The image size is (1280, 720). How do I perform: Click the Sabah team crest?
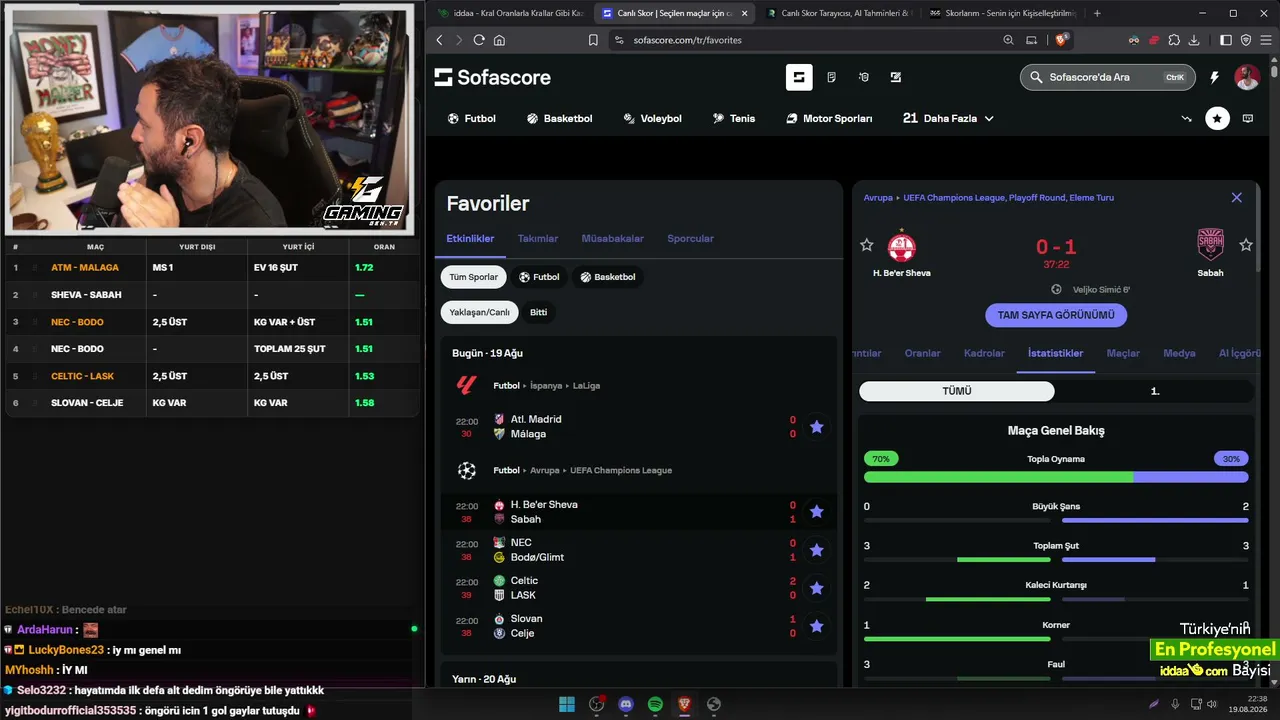[1210, 245]
